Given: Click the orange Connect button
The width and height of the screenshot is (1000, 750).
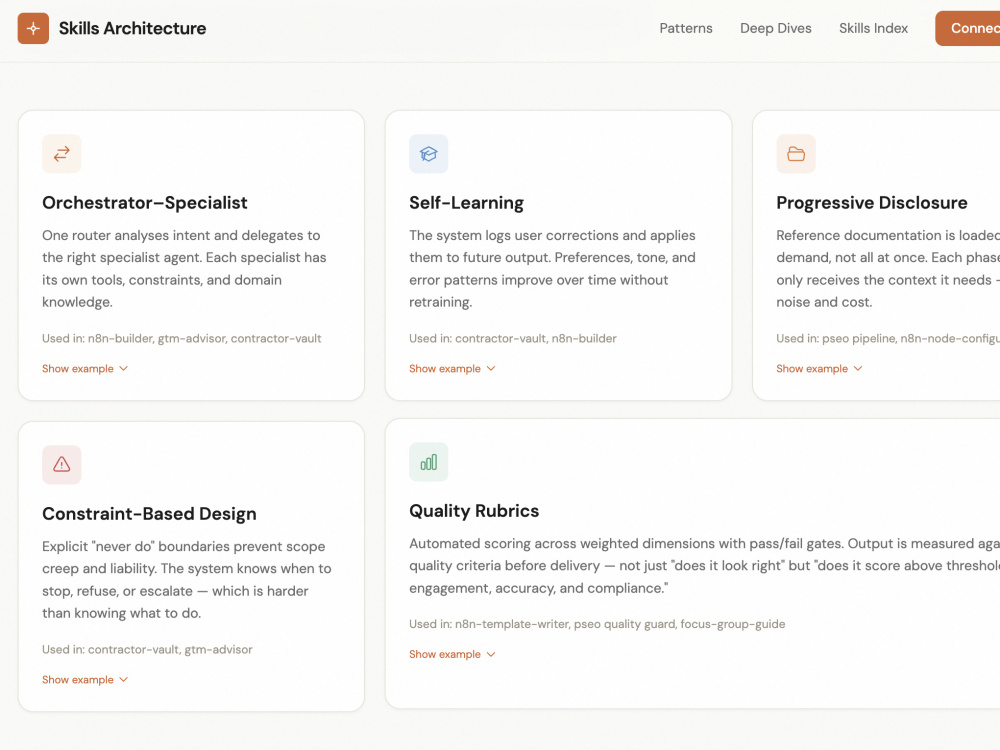Looking at the screenshot, I should coord(967,28).
